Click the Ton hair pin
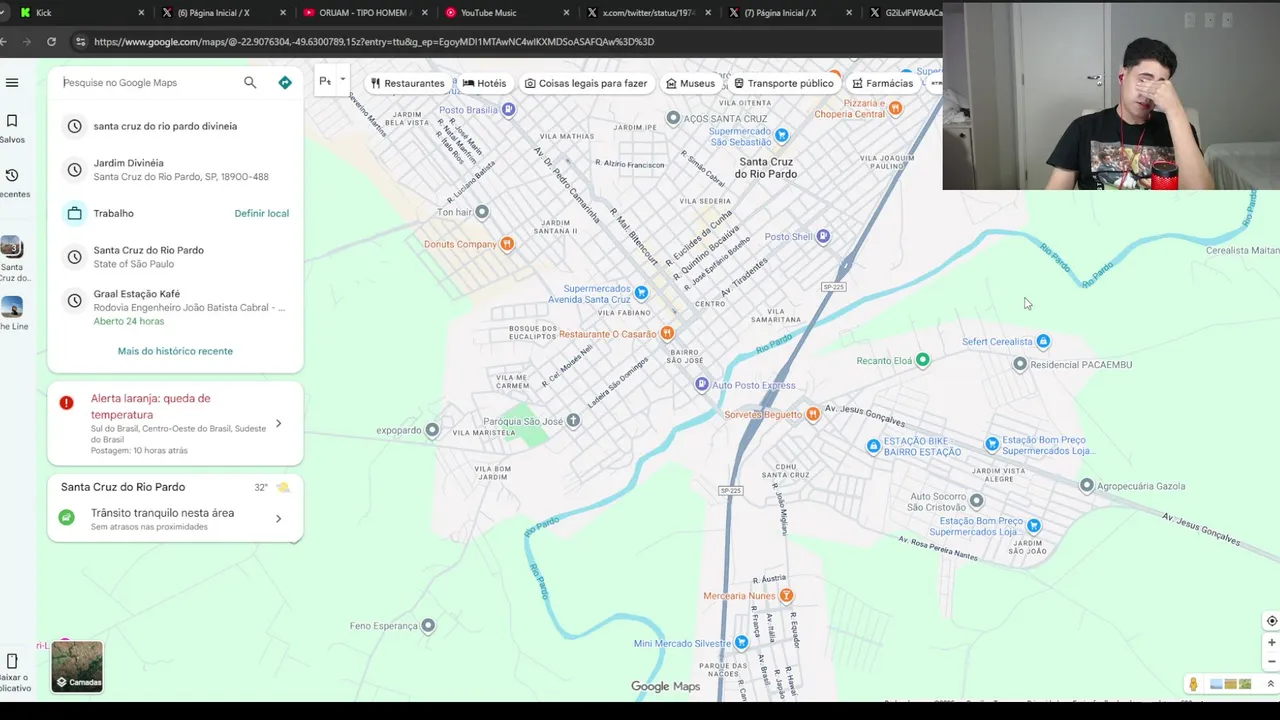Viewport: 1280px width, 720px height. [482, 211]
